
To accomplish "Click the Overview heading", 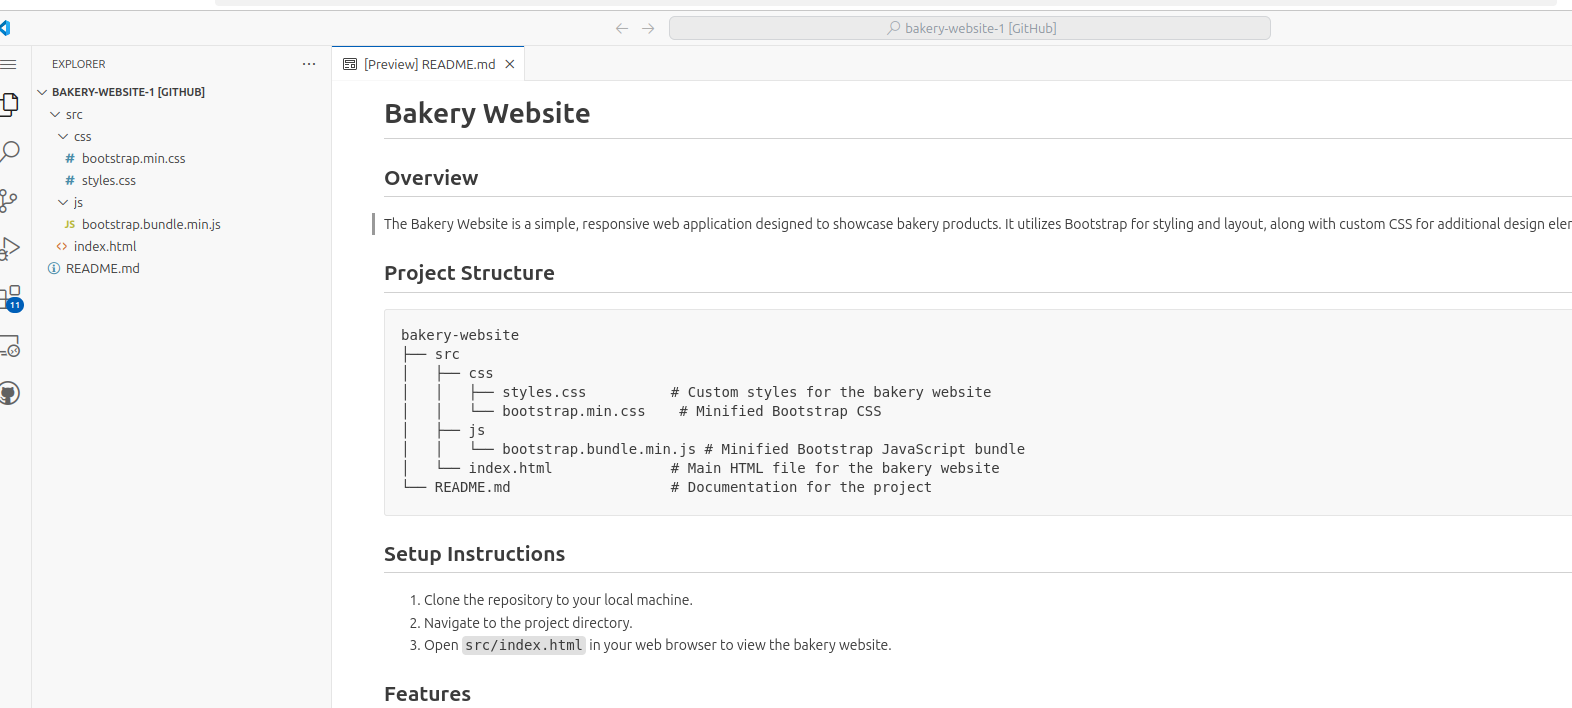I will pos(431,178).
